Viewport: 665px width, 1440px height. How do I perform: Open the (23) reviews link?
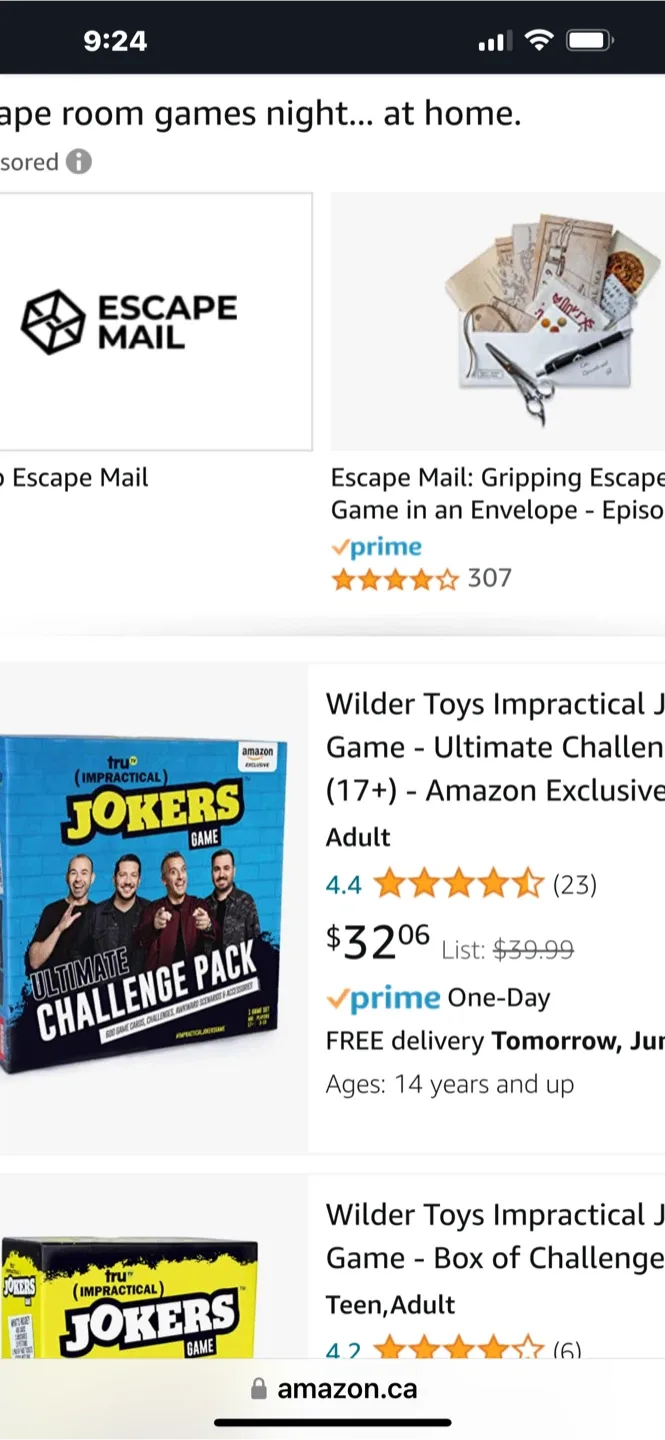[x=576, y=884]
